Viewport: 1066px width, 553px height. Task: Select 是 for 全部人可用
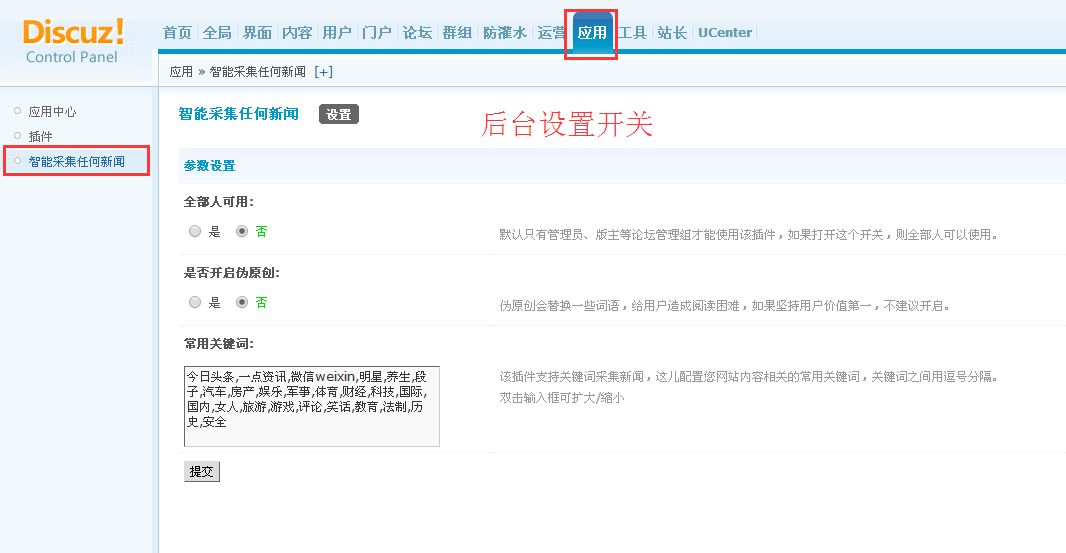[195, 231]
